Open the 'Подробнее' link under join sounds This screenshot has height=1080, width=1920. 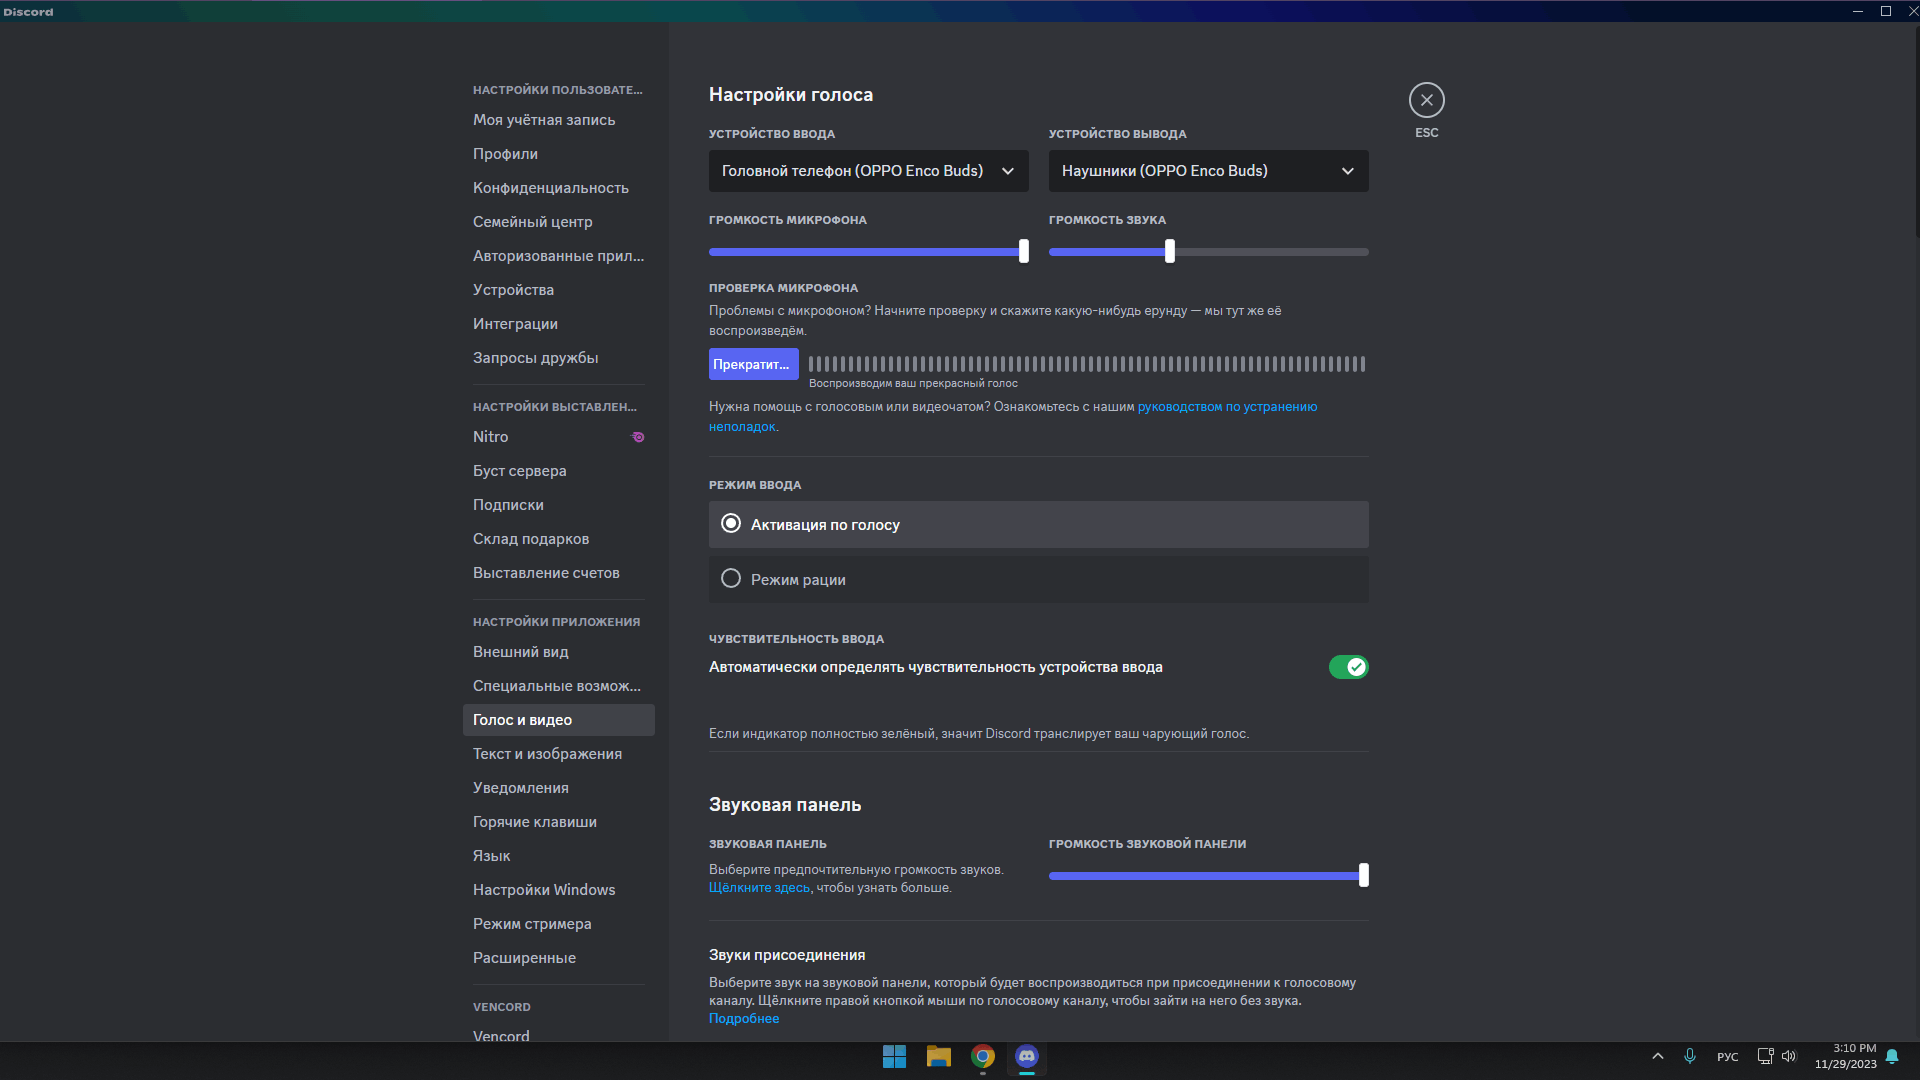(x=744, y=1019)
